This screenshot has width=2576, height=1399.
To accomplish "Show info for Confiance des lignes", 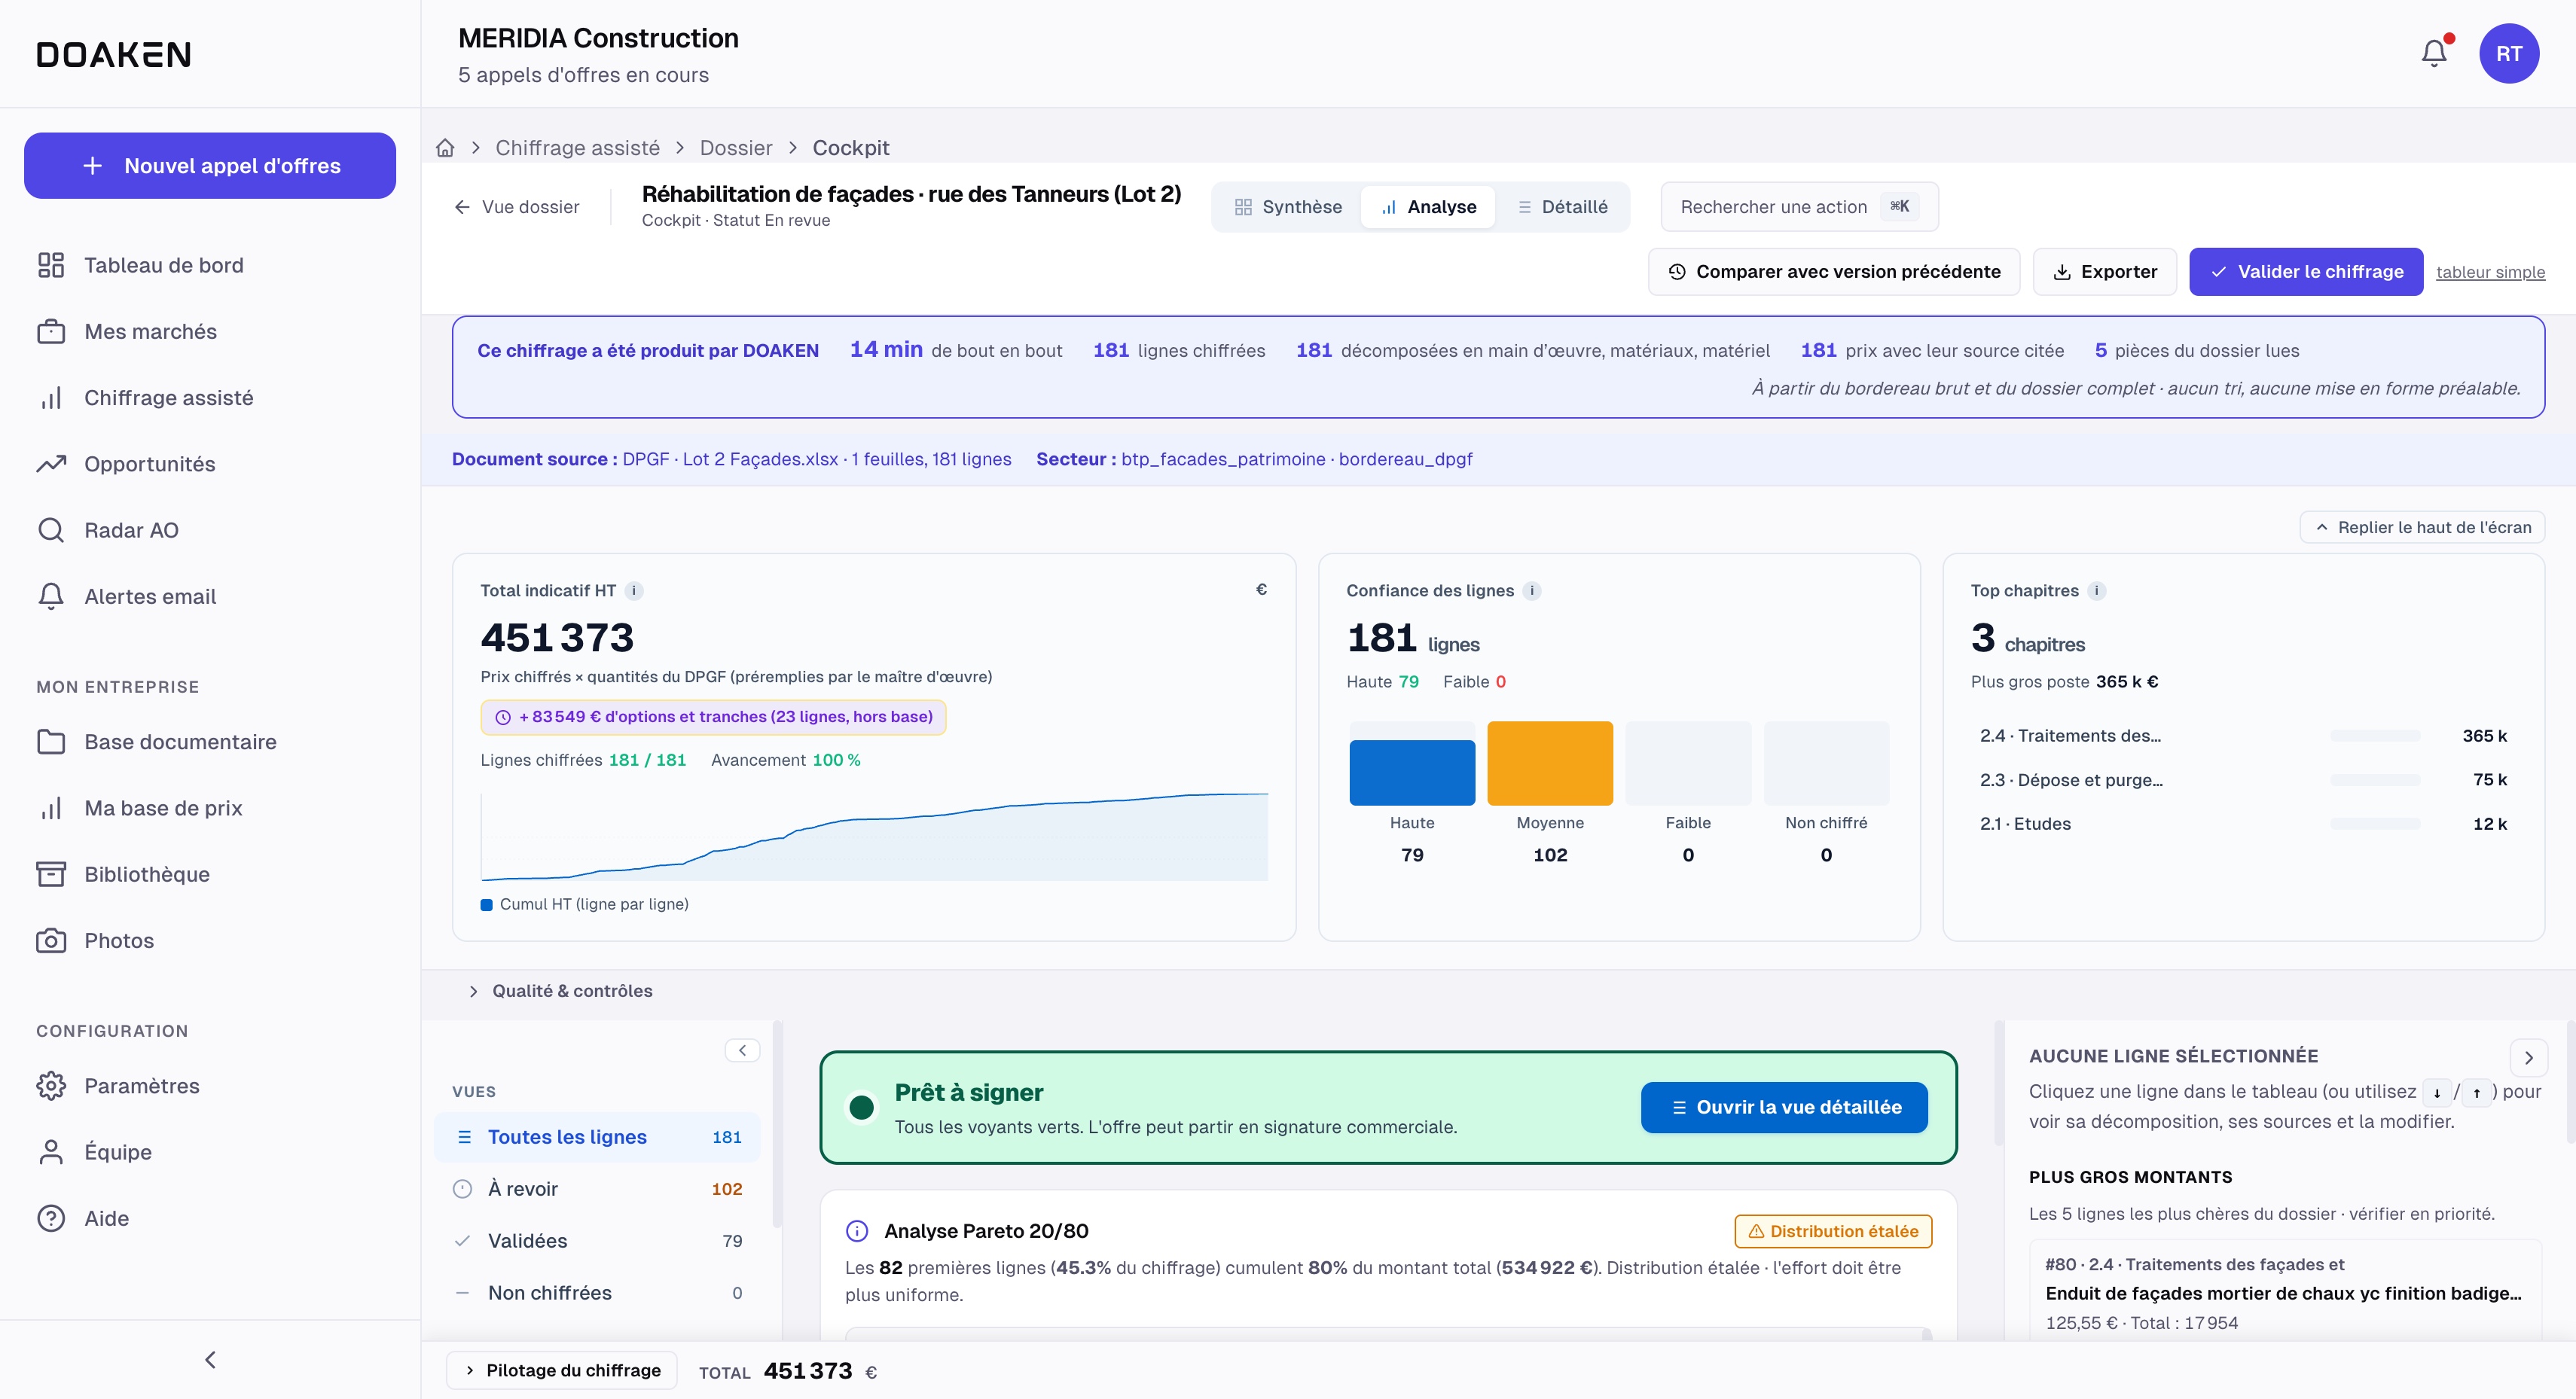I will coord(1532,591).
